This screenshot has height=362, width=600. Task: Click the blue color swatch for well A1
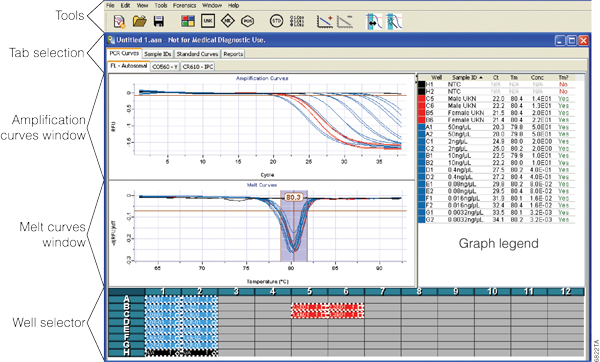421,127
